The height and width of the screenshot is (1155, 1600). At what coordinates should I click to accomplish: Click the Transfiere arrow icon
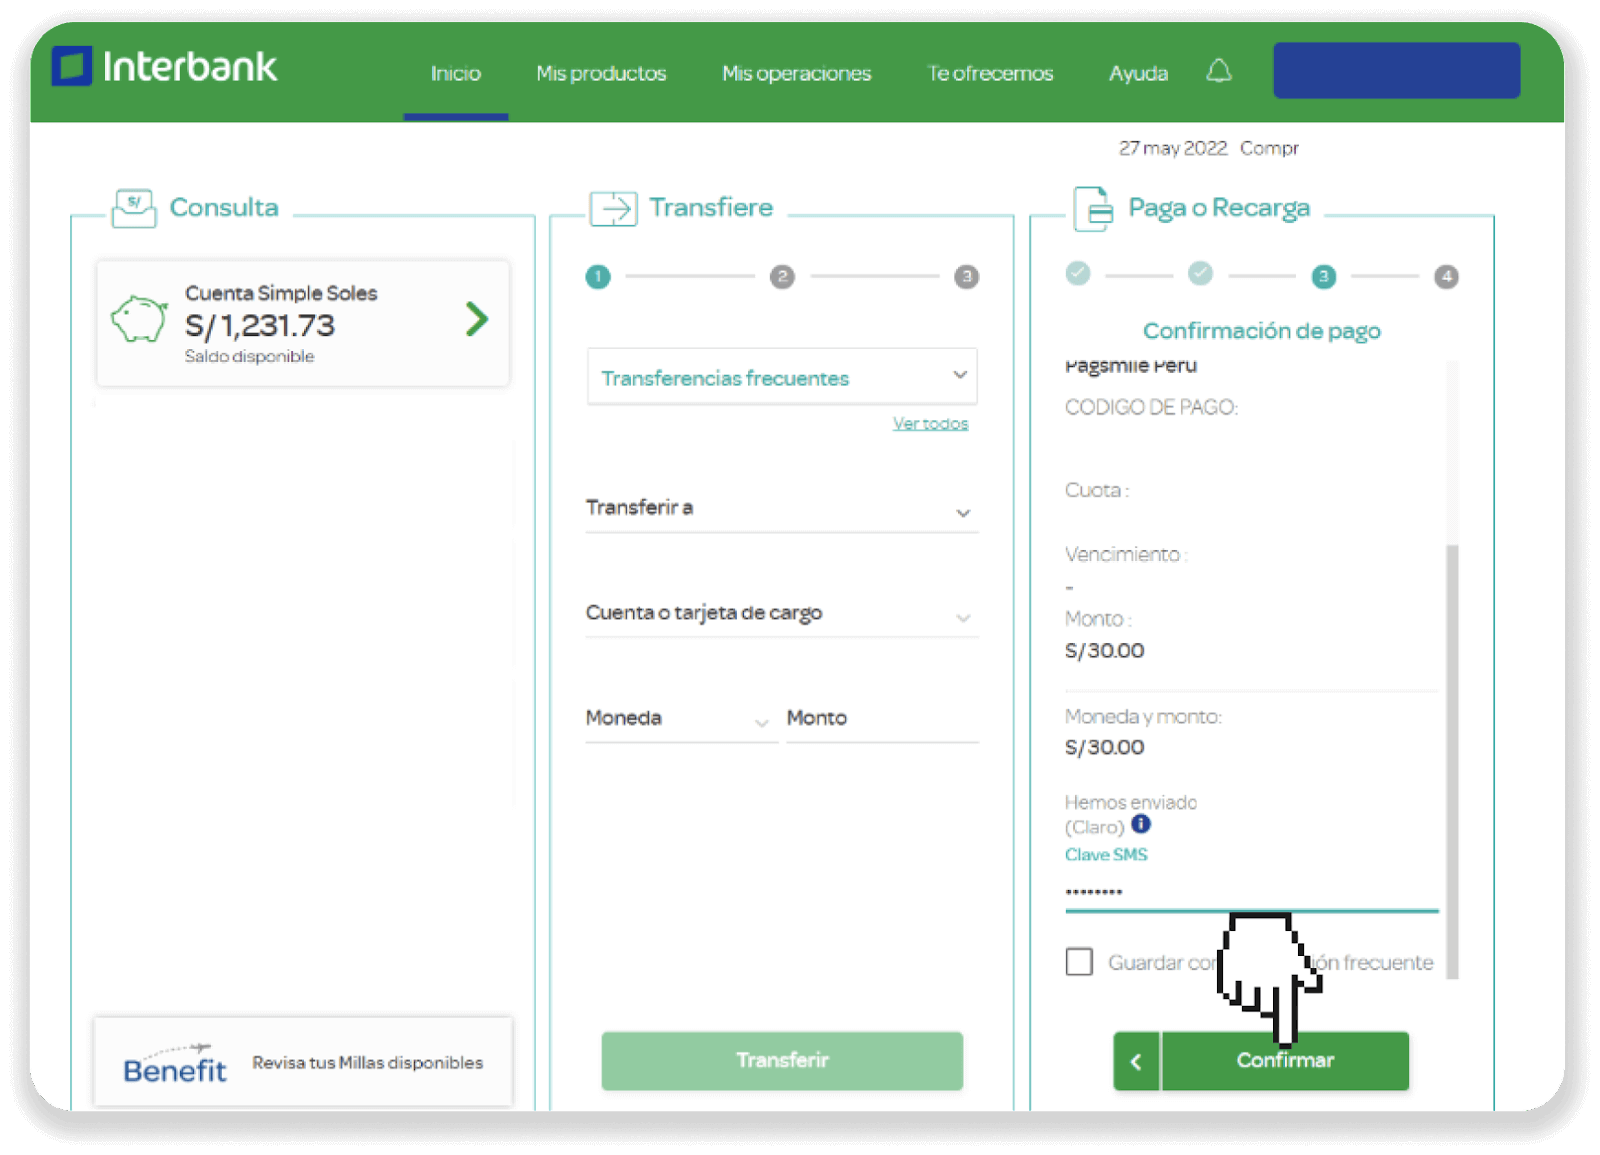coord(613,208)
